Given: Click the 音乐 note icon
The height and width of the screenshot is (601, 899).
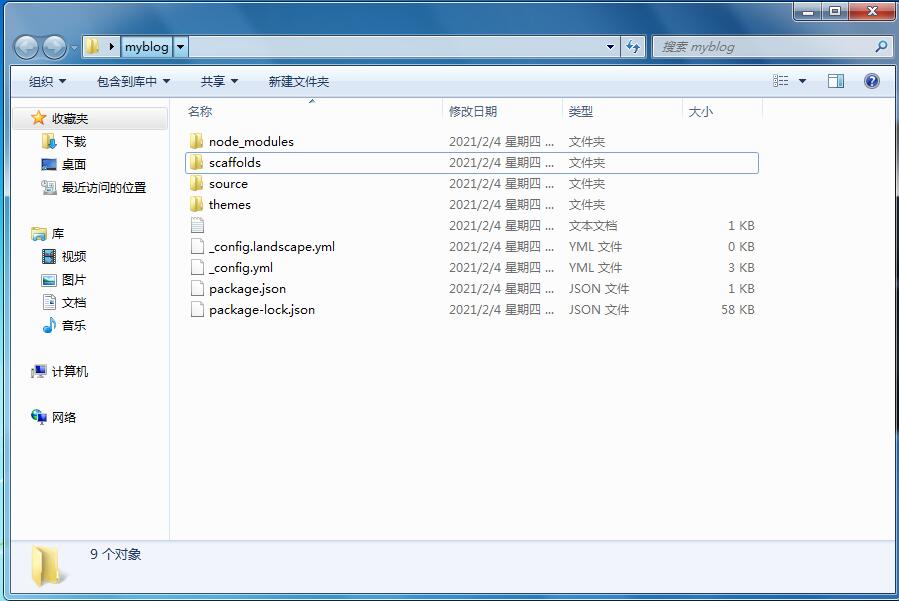Looking at the screenshot, I should (x=49, y=325).
